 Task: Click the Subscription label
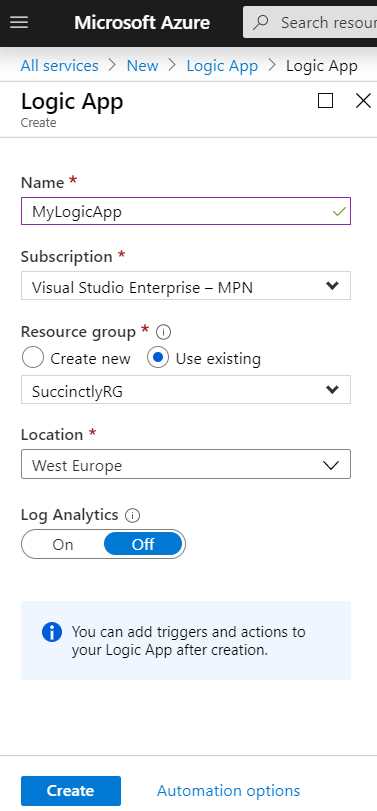[67, 257]
